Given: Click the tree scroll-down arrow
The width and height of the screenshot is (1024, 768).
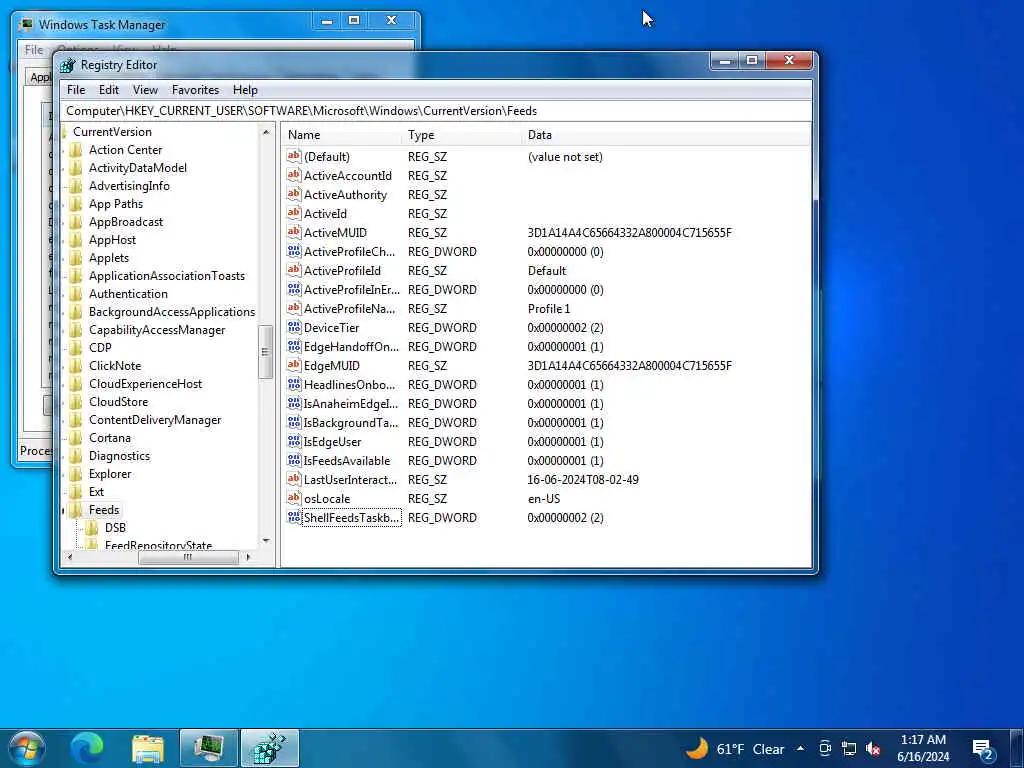Looking at the screenshot, I should tap(266, 540).
